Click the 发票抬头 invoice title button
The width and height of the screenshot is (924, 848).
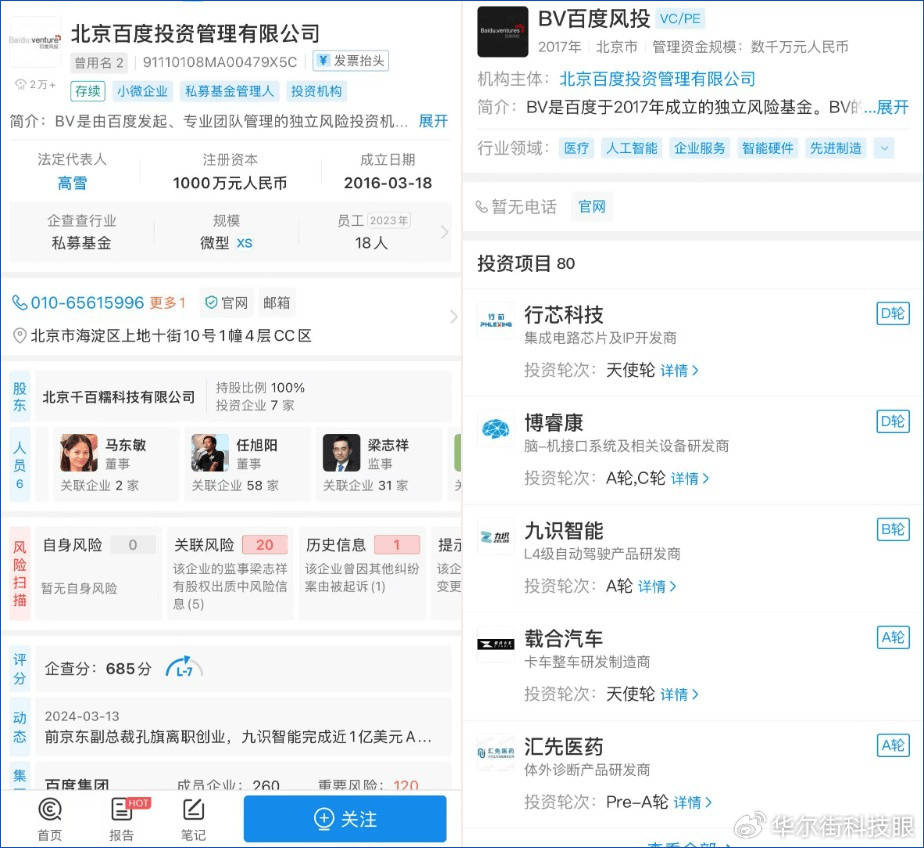(x=351, y=61)
